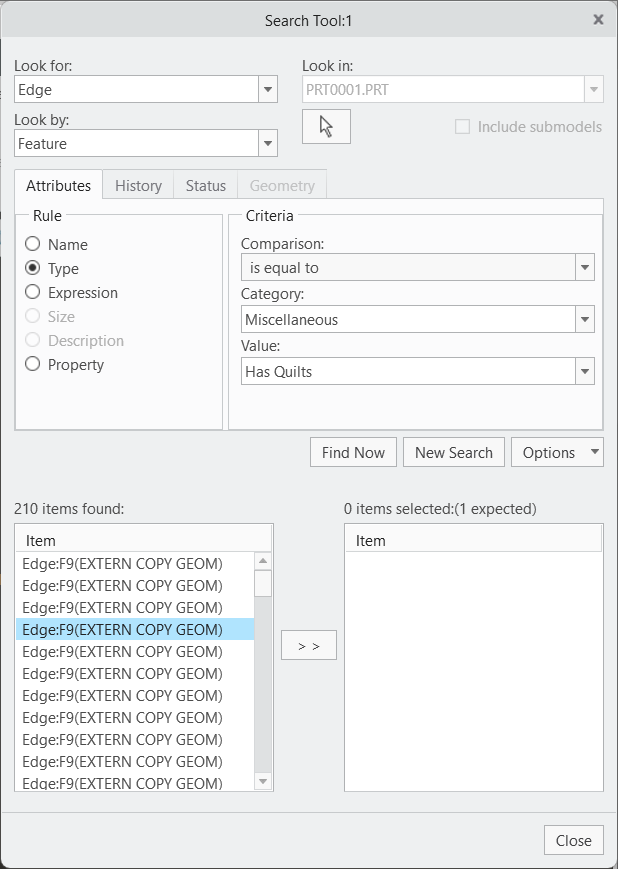Viewport: 618px width, 869px height.
Task: Open the Options menu button
Action: click(557, 452)
